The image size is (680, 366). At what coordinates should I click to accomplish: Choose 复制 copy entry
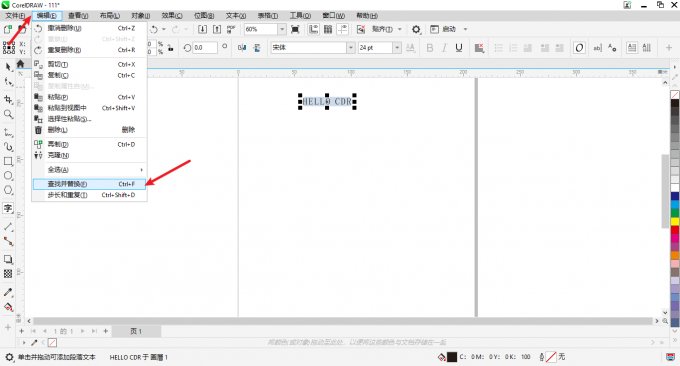pos(89,75)
